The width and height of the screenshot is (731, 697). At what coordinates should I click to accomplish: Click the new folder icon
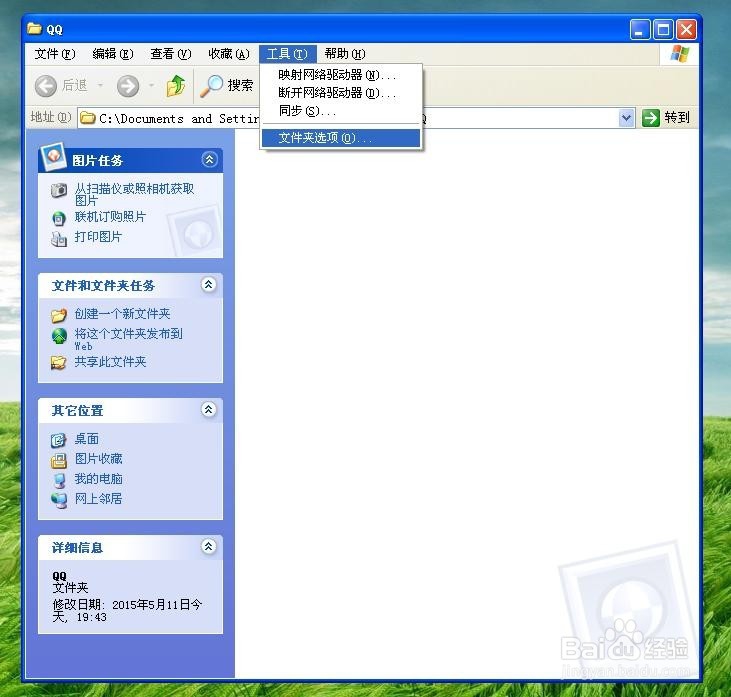pos(59,316)
